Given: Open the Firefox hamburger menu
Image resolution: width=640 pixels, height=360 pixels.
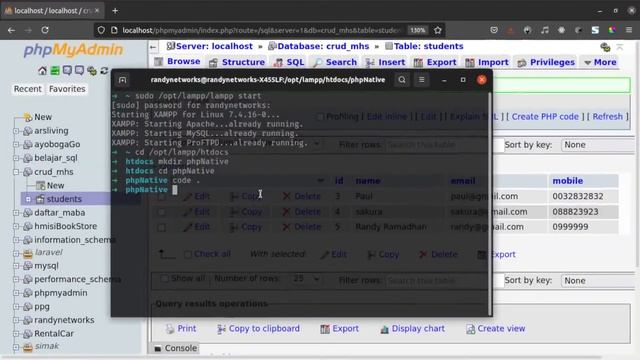Looking at the screenshot, I should [x=629, y=30].
